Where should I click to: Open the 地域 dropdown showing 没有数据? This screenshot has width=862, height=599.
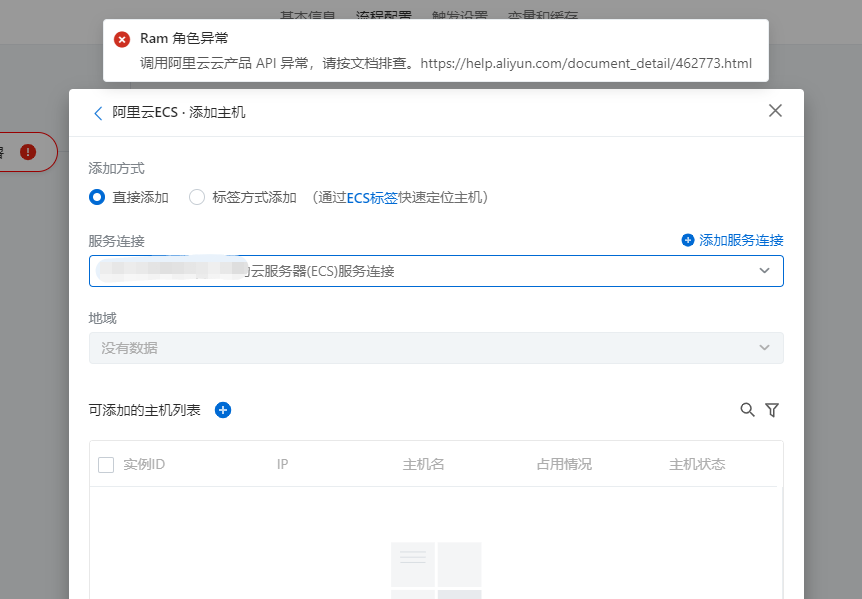(436, 348)
